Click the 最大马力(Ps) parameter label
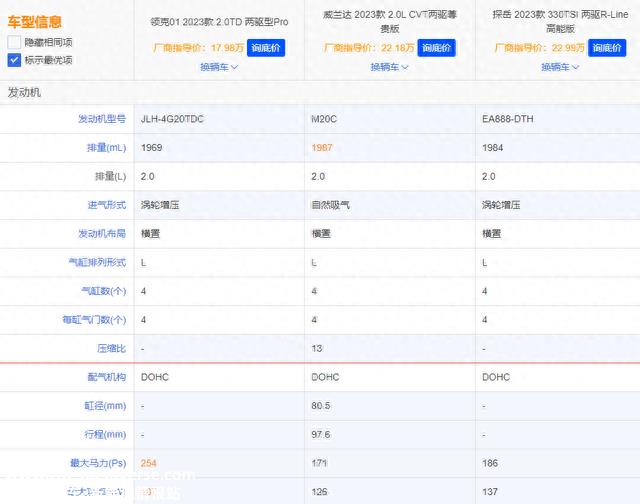Image resolution: width=640 pixels, height=504 pixels. (98, 463)
